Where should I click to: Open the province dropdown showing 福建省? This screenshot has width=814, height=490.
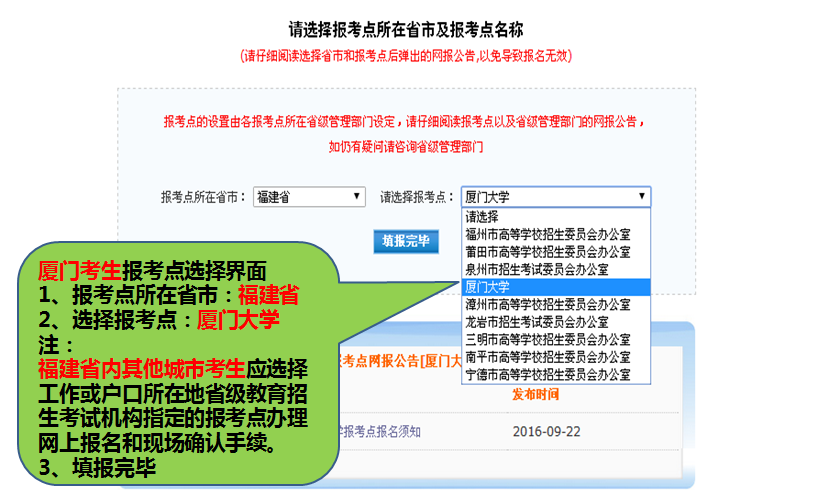[x=308, y=197]
